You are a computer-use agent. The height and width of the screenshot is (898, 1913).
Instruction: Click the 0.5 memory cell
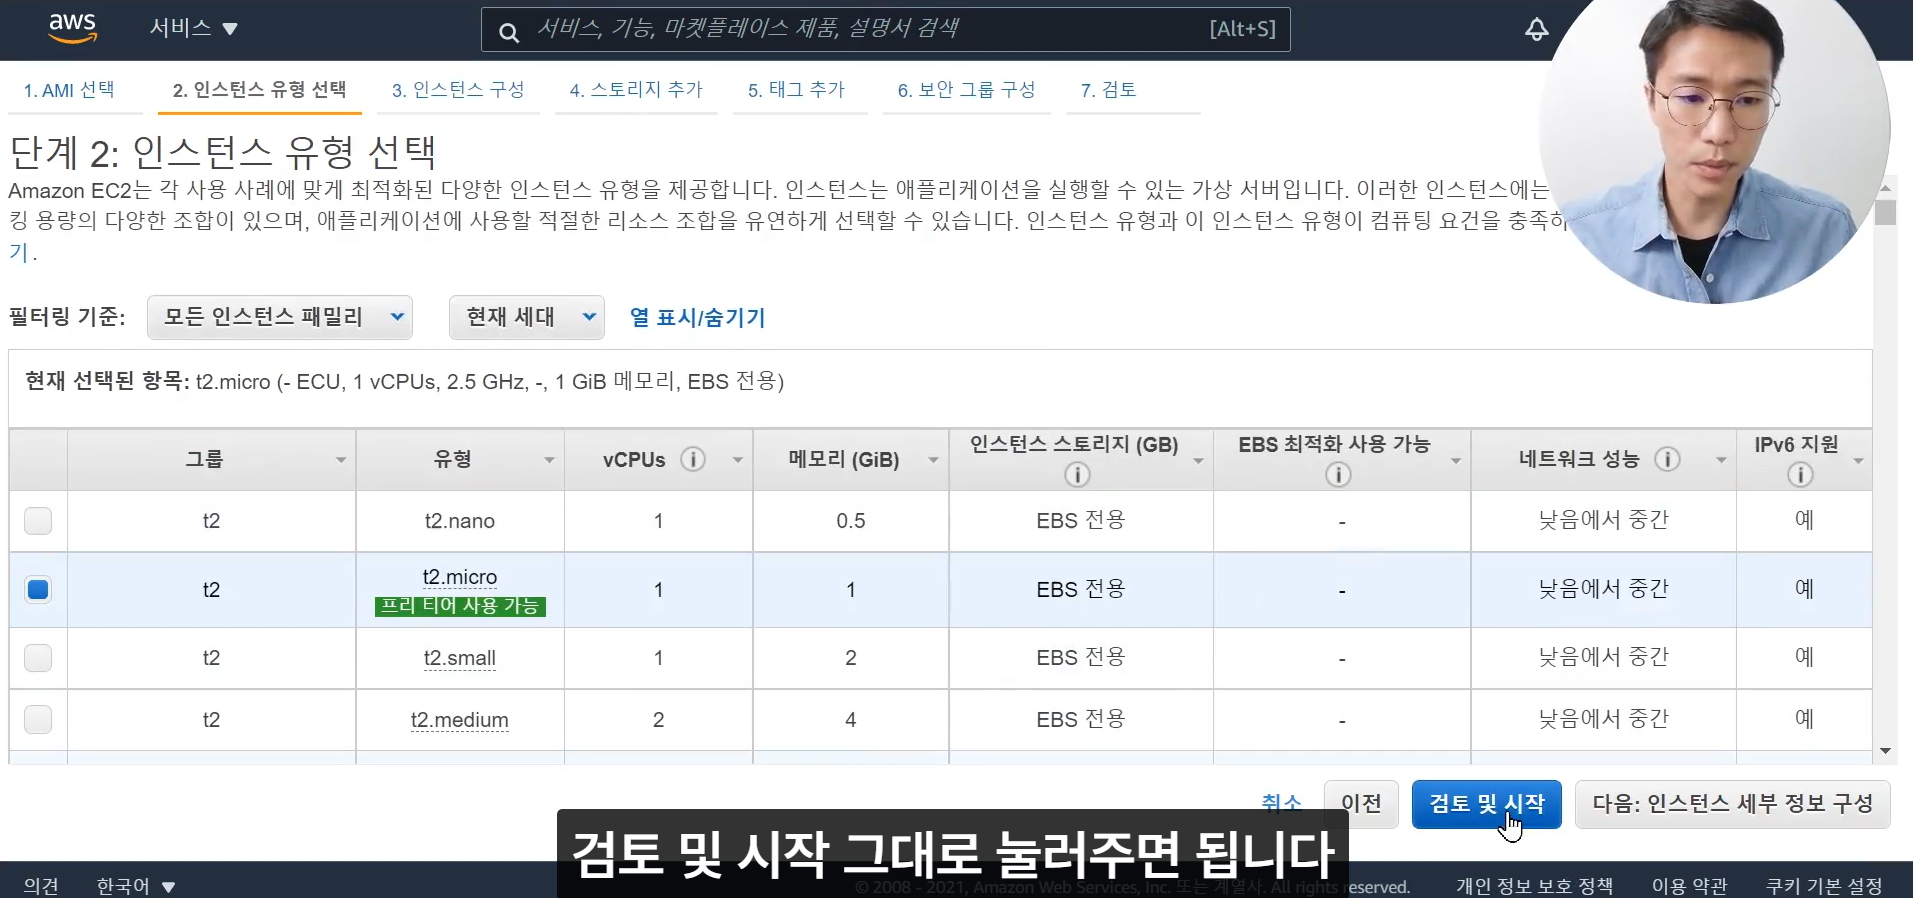click(851, 521)
